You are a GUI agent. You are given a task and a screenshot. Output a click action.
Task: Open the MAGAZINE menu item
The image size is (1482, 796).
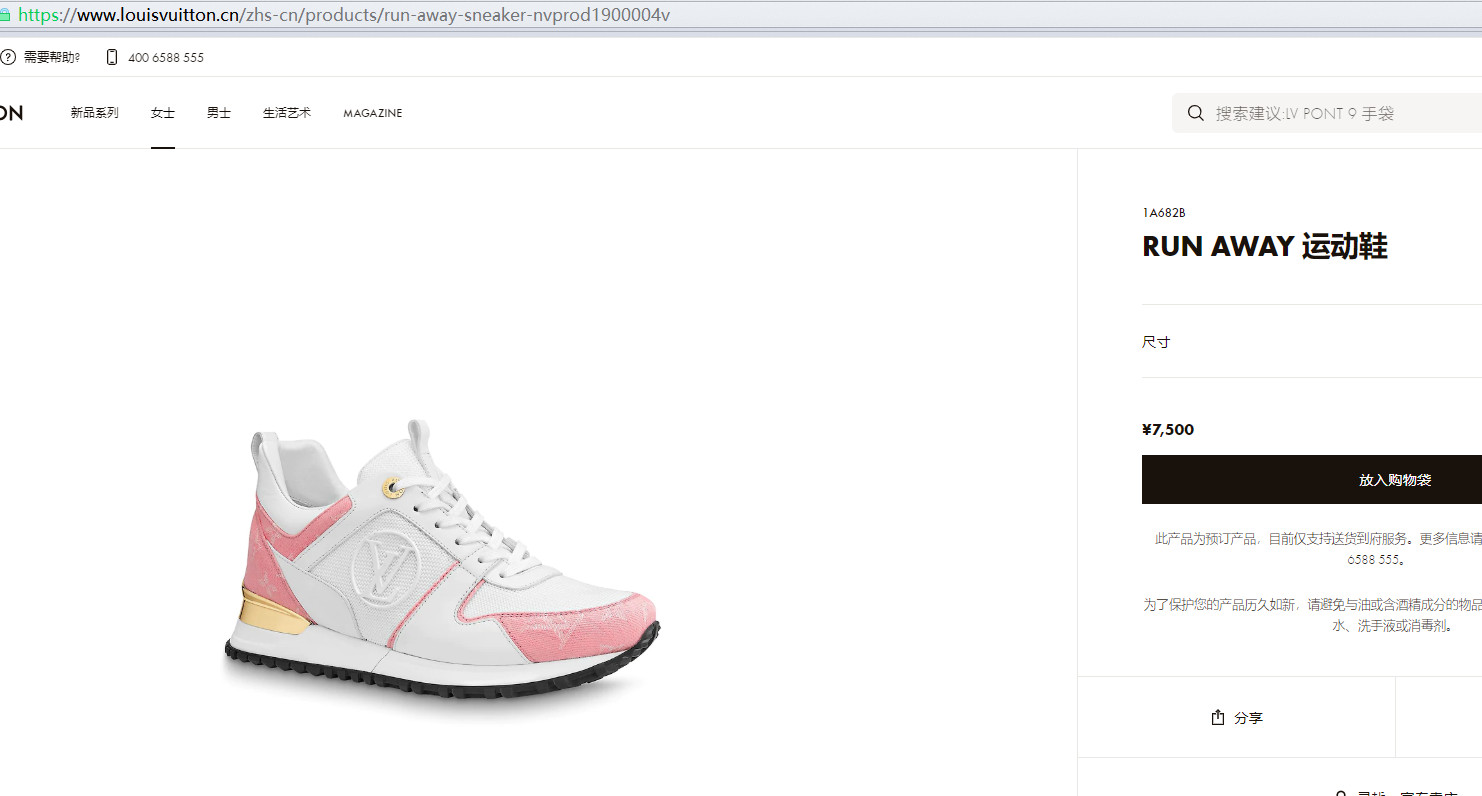click(373, 113)
